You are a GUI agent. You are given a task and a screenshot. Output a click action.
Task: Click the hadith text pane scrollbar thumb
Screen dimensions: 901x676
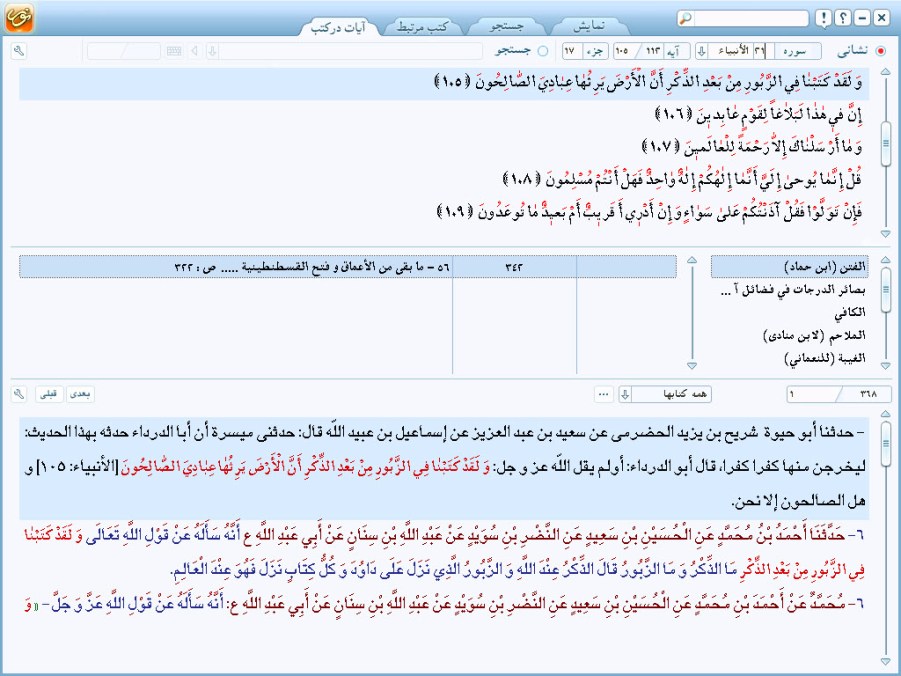tap(885, 443)
